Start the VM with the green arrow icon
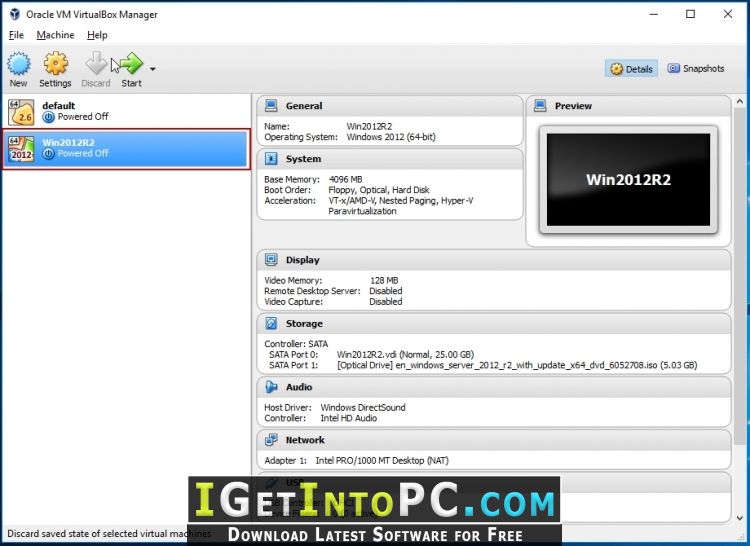750x546 pixels. pyautogui.click(x=132, y=63)
